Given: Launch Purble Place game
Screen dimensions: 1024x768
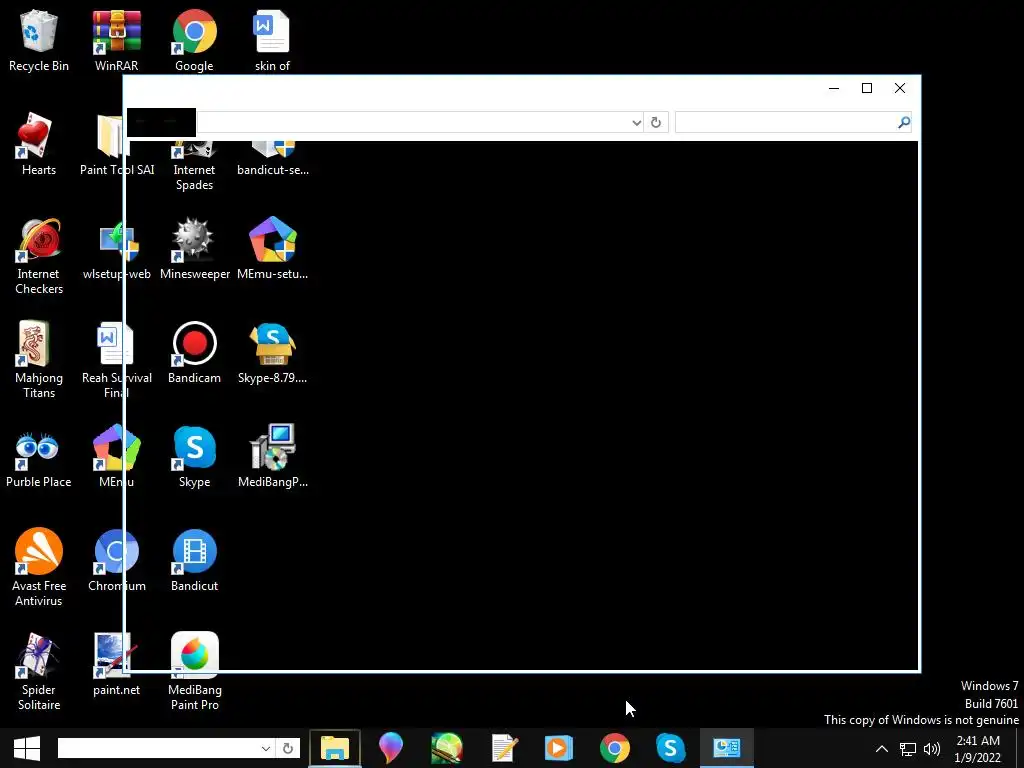Looking at the screenshot, I should tap(39, 456).
